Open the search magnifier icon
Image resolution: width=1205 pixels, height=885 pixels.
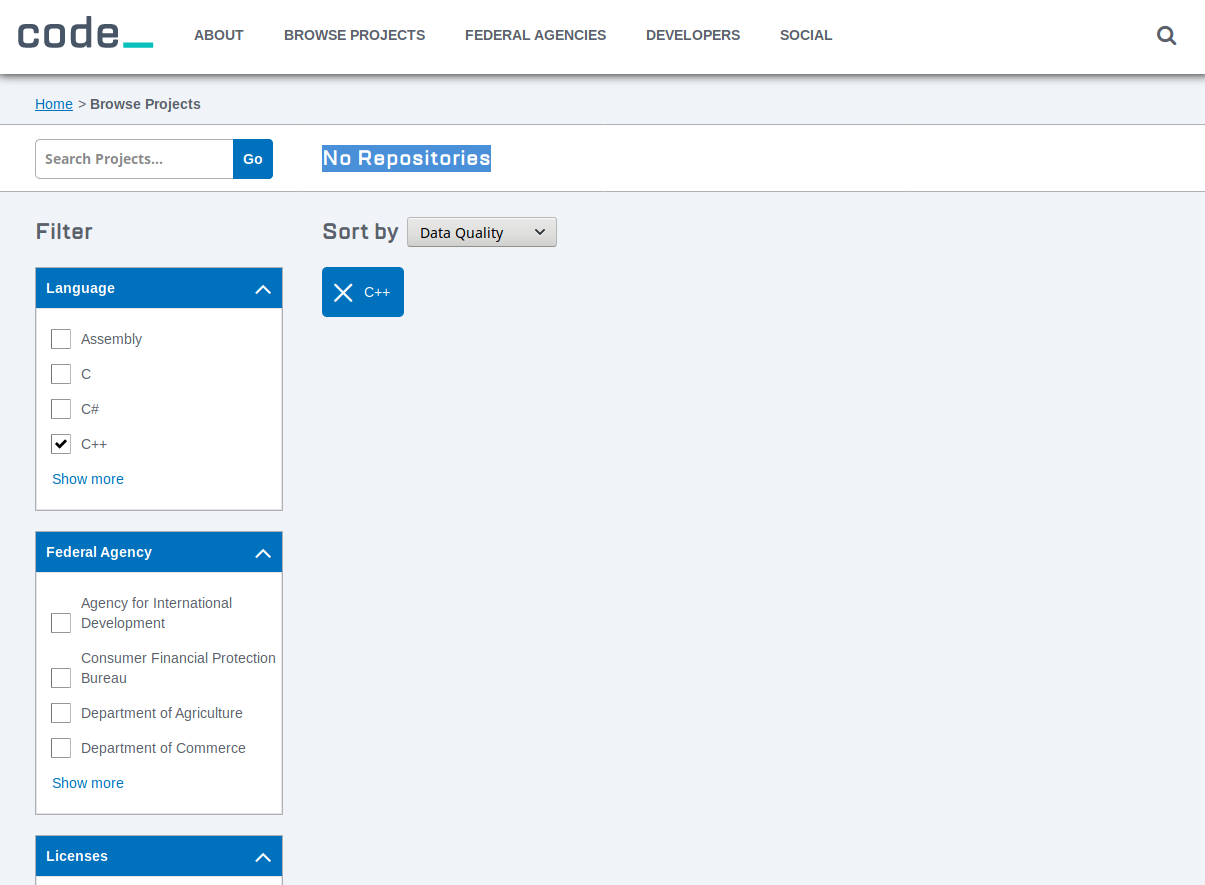pyautogui.click(x=1166, y=36)
